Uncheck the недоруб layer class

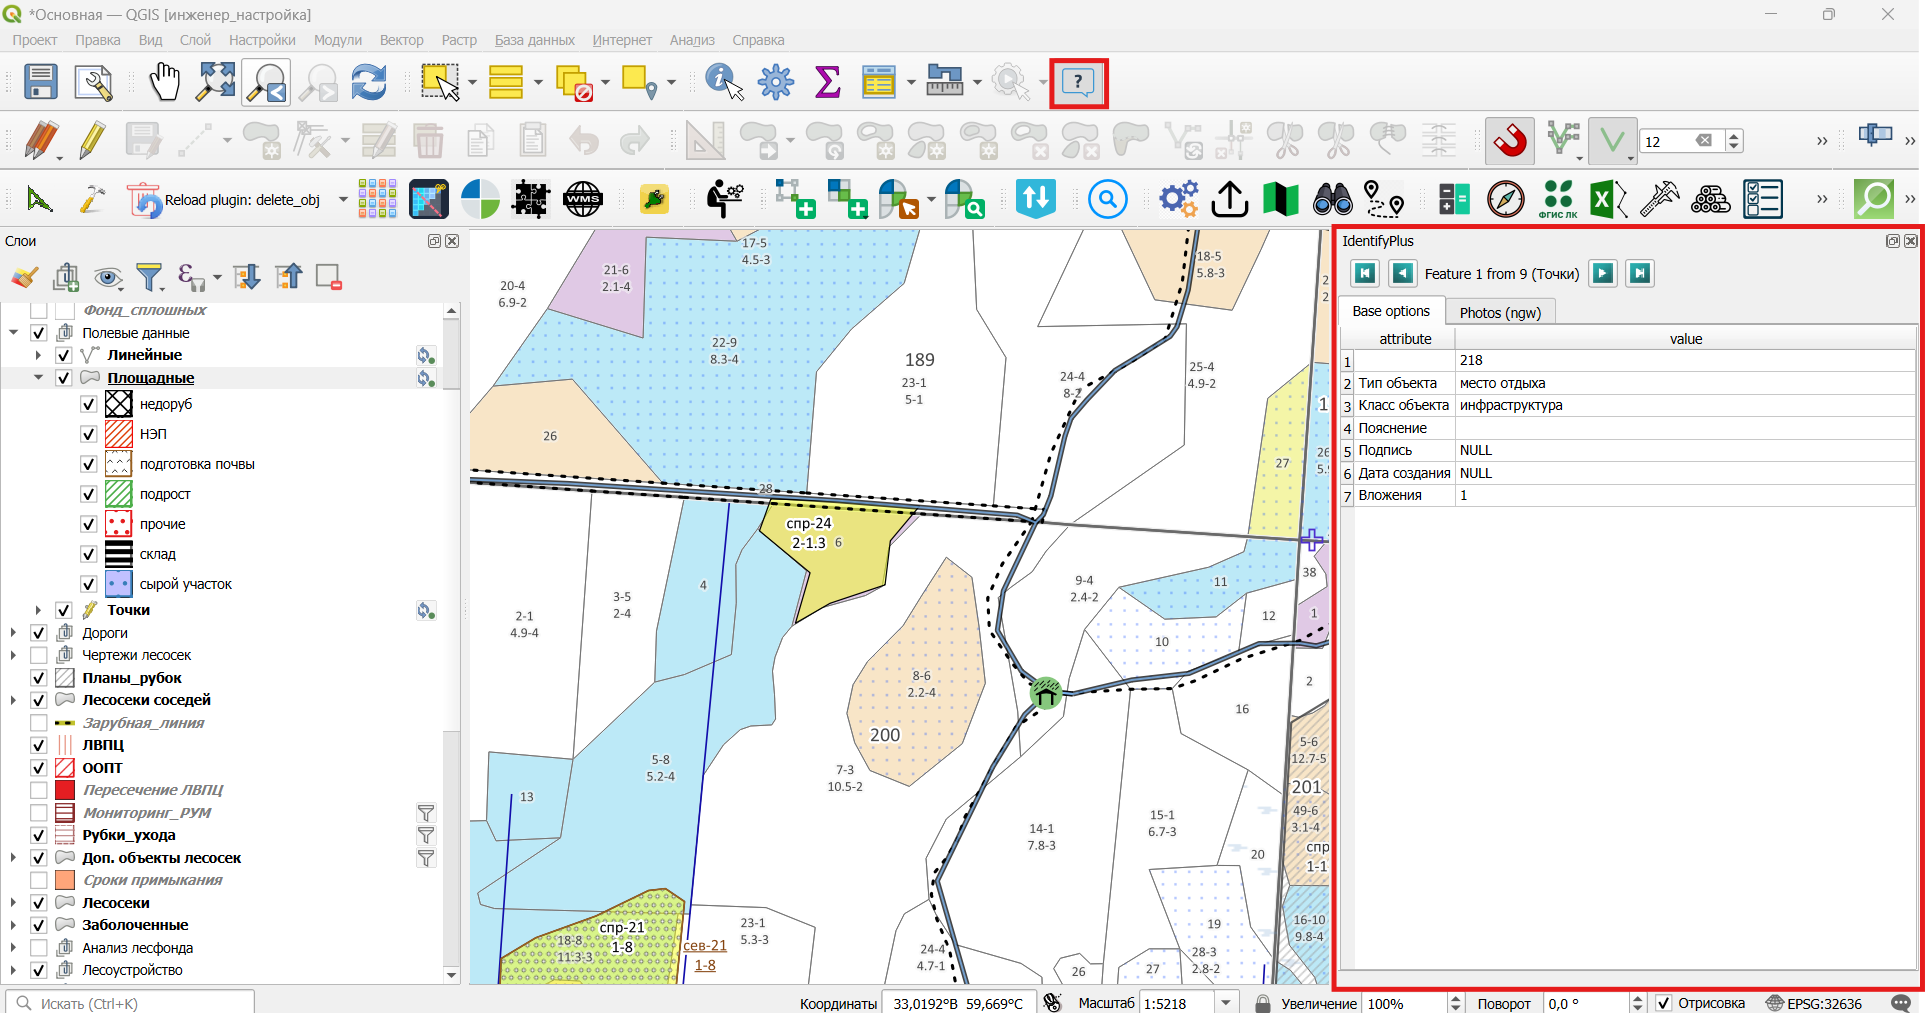89,404
